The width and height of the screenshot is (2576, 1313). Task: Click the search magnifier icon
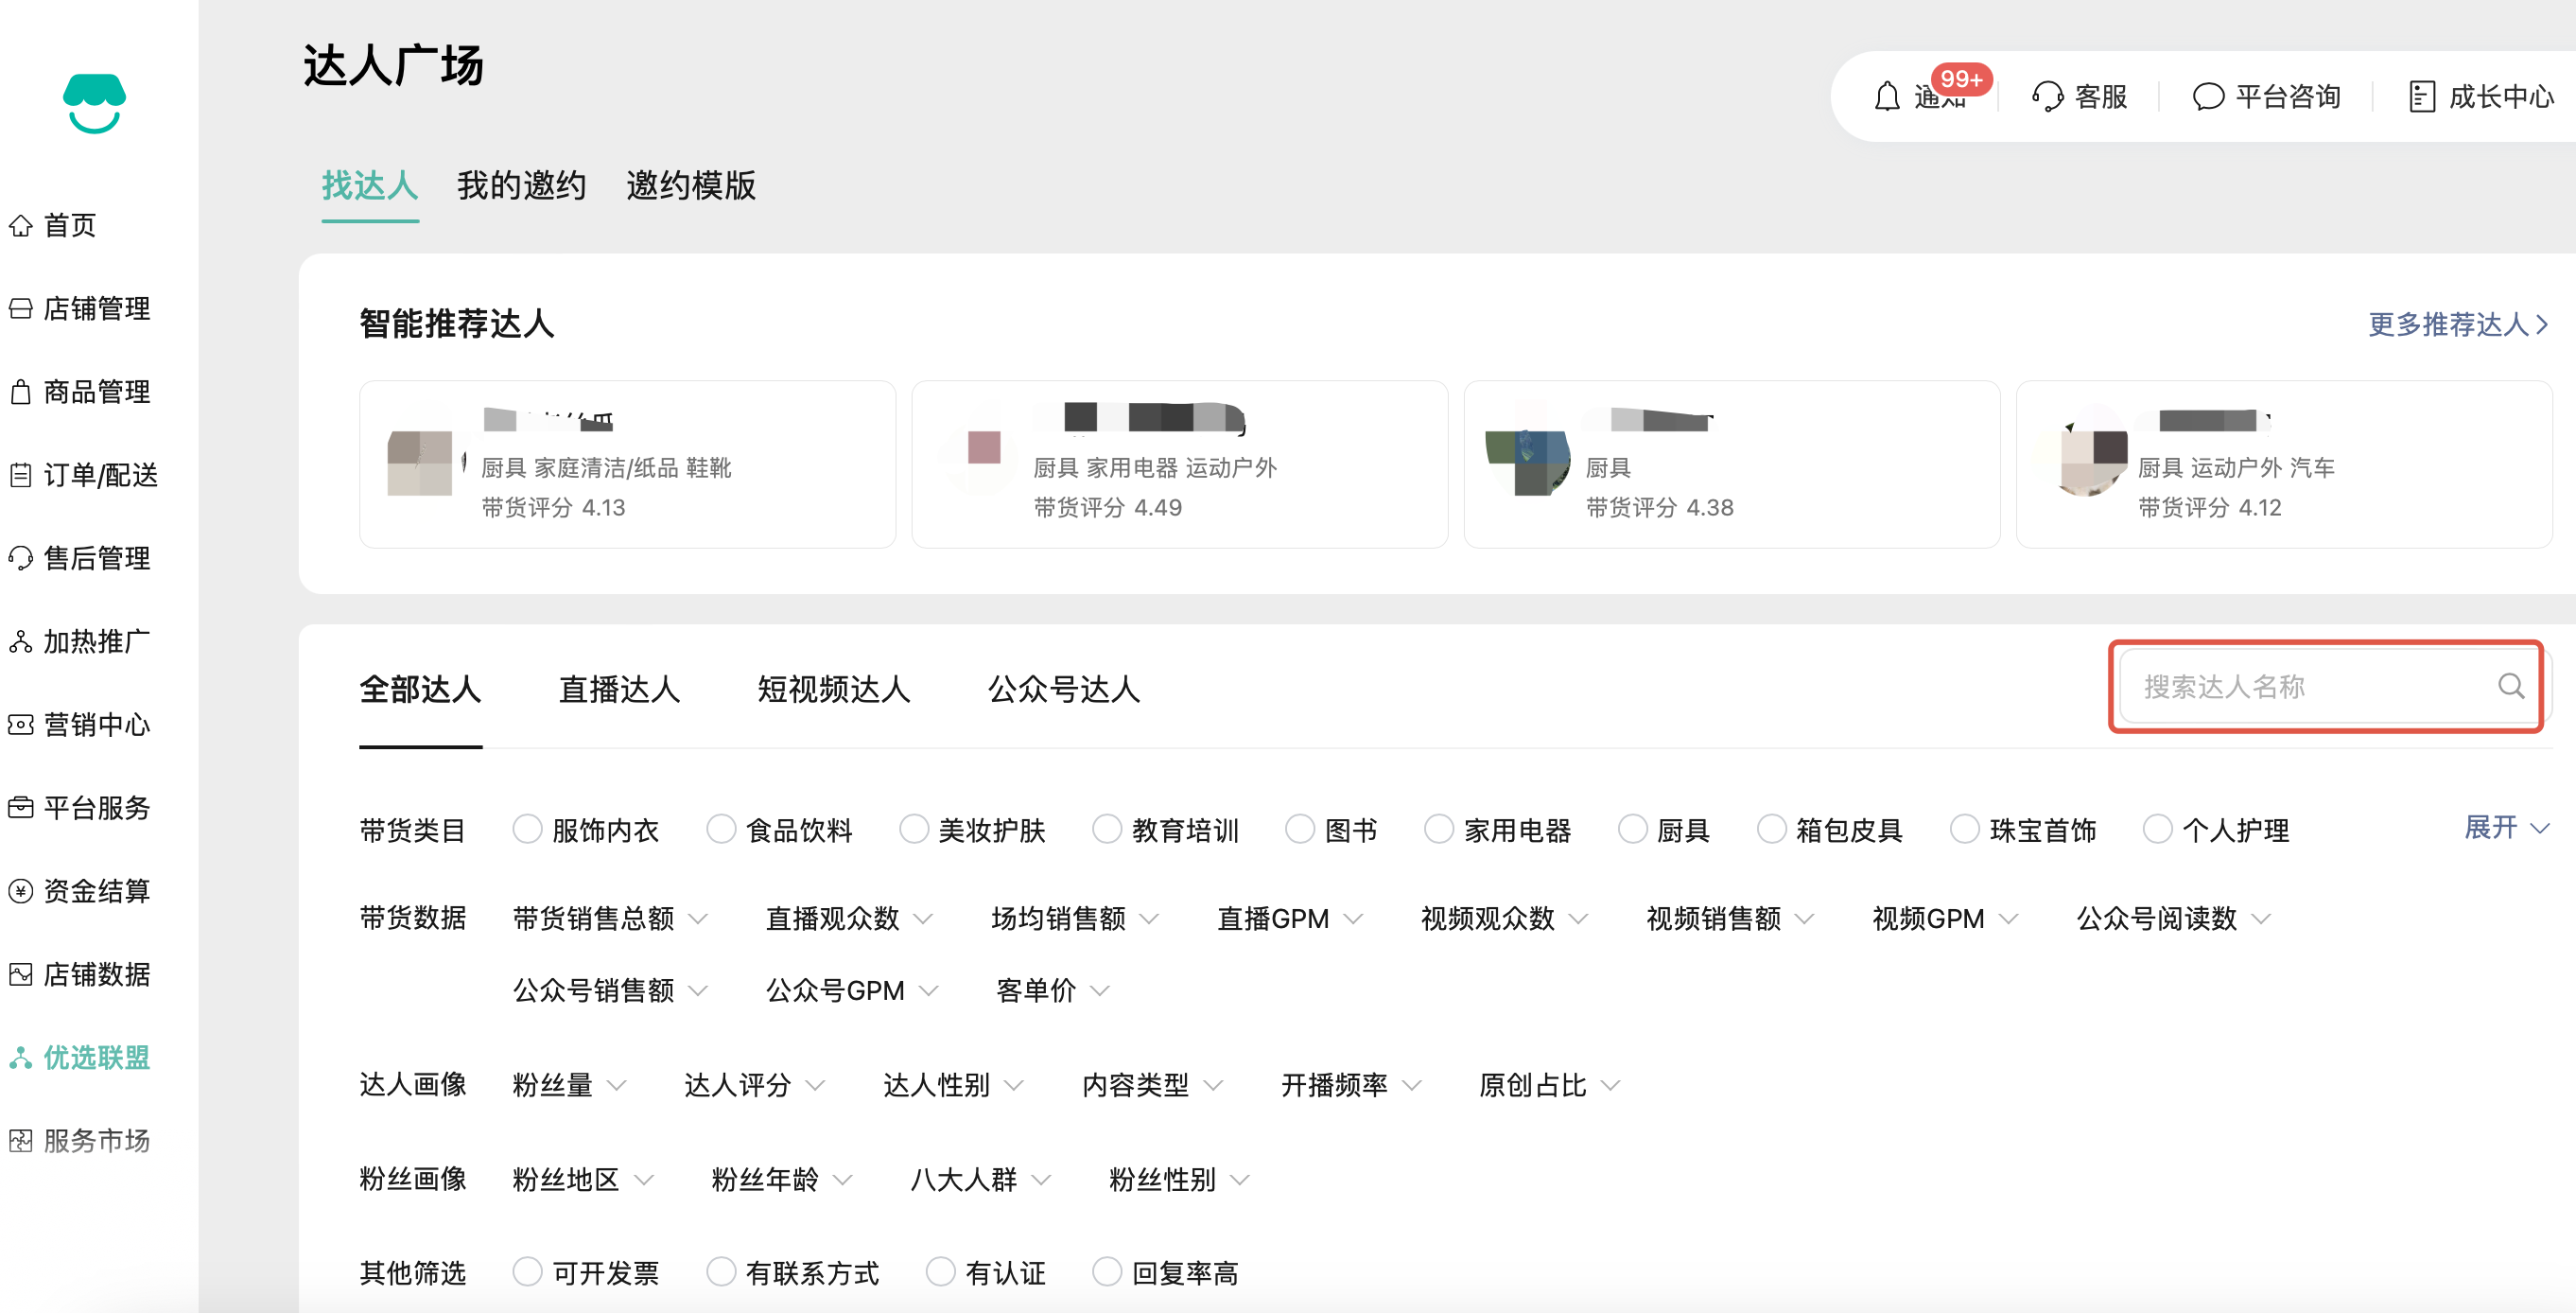click(2511, 686)
